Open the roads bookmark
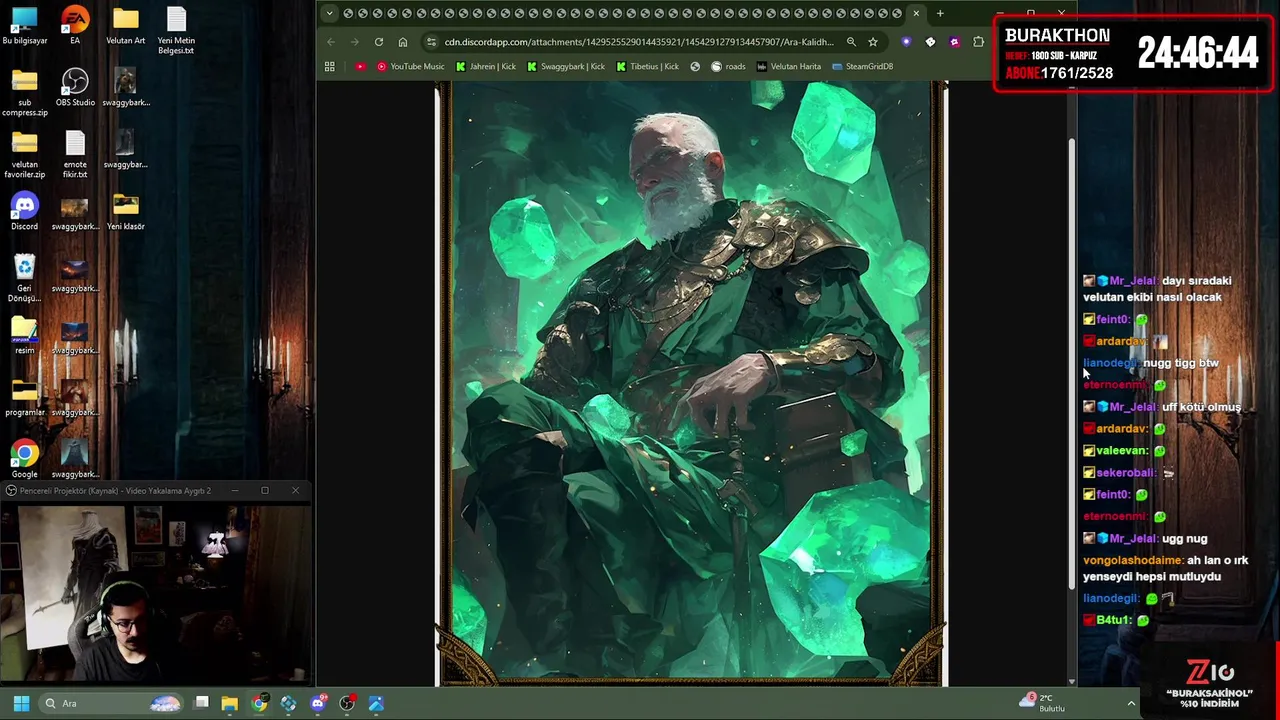The height and width of the screenshot is (720, 1280). click(728, 66)
